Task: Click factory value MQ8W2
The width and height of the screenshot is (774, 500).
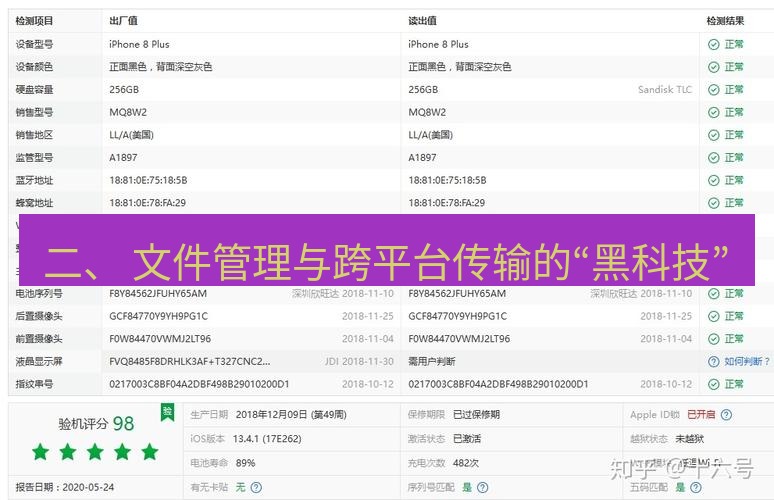Action: point(128,113)
